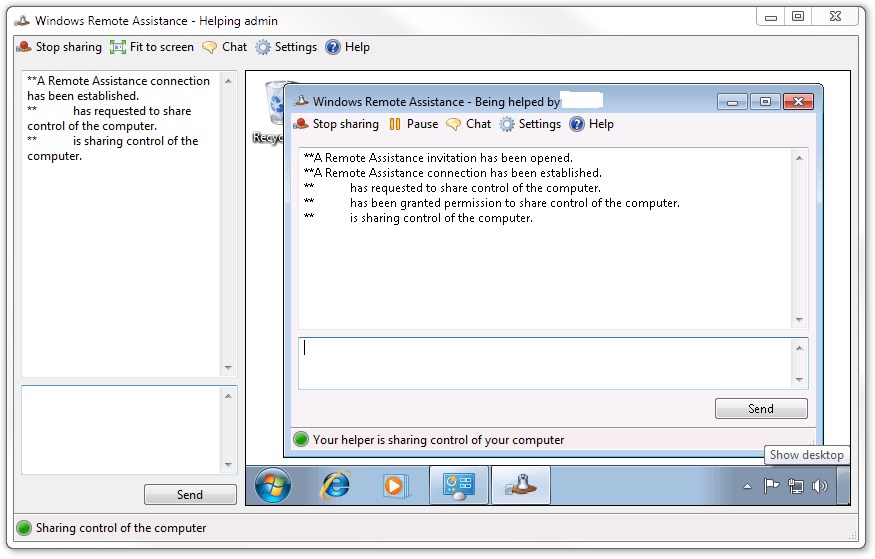Click Send button in the Being helped window

click(761, 409)
